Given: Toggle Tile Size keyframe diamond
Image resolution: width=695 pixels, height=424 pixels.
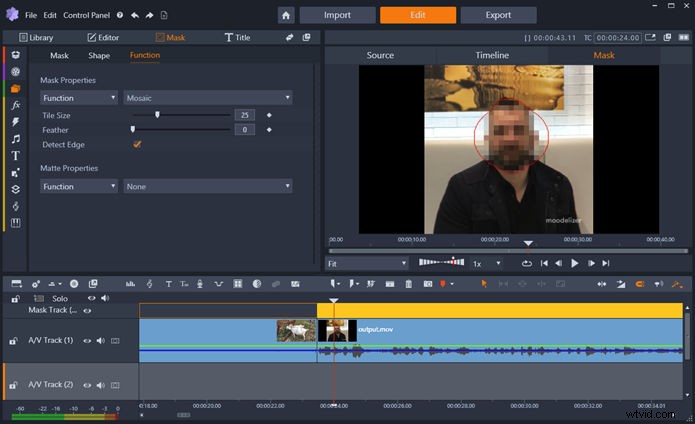Looking at the screenshot, I should click(269, 115).
